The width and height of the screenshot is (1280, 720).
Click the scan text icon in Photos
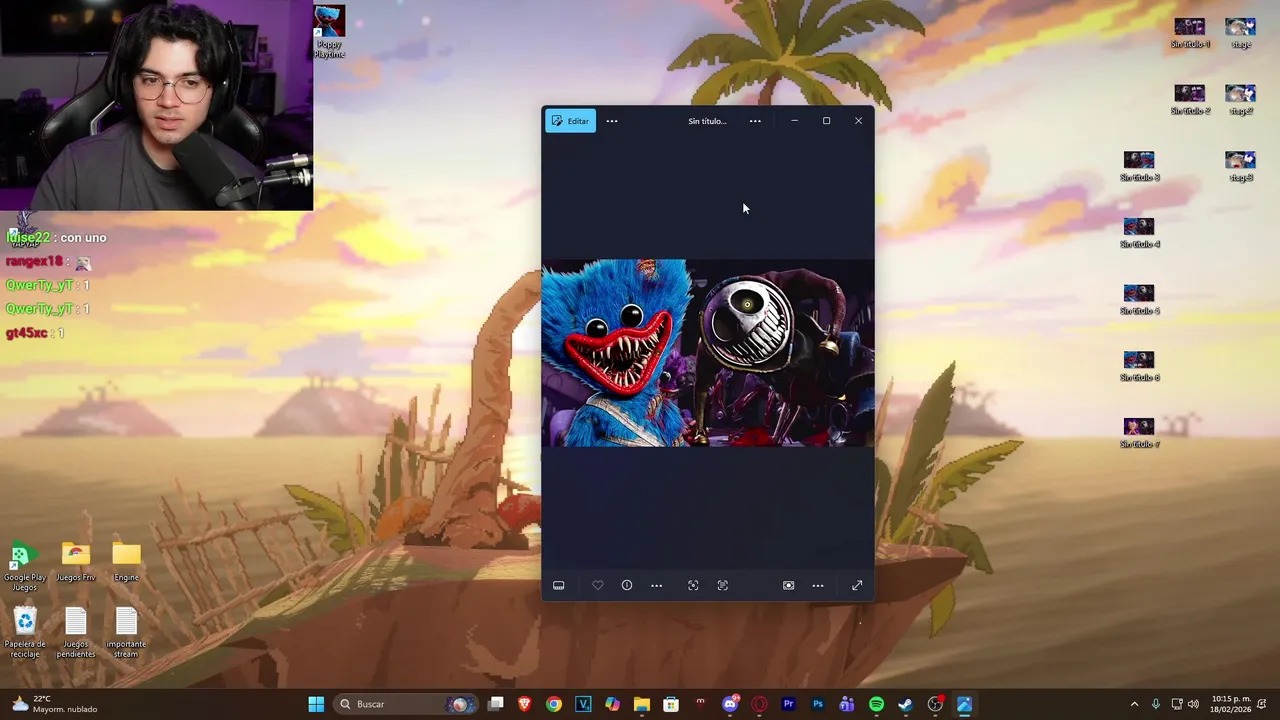point(723,585)
